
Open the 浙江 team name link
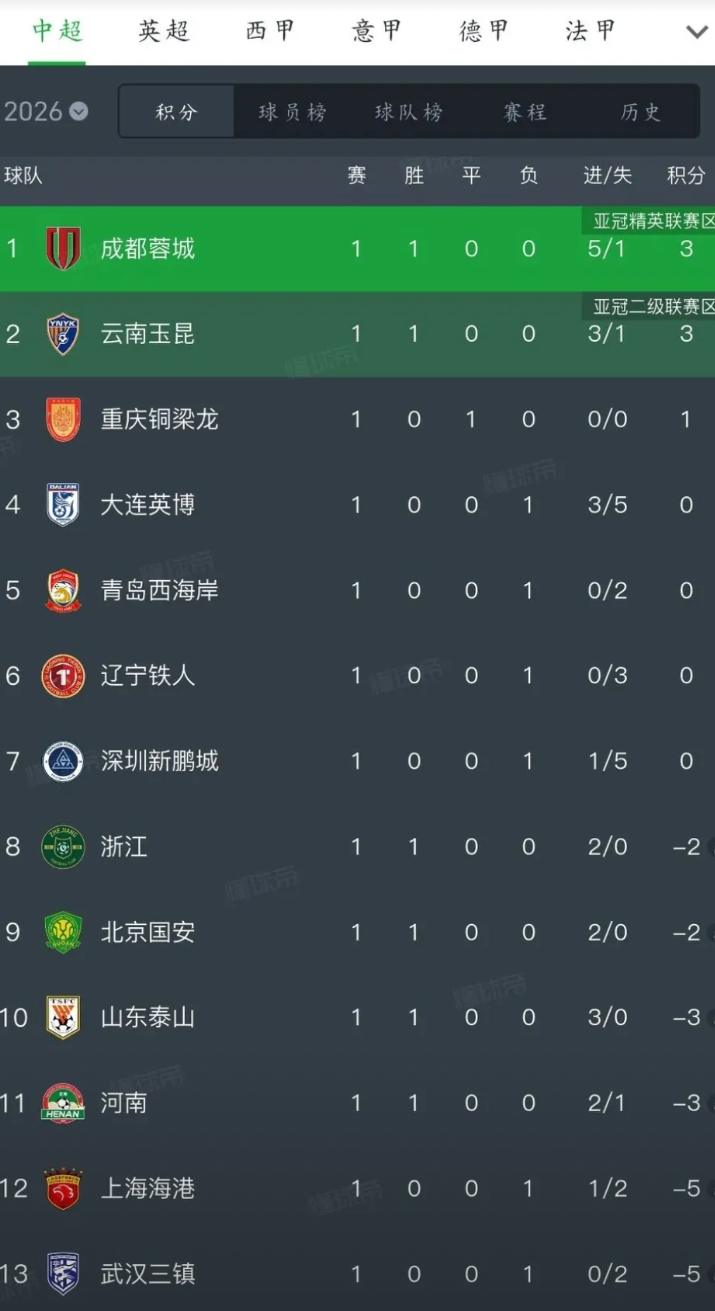(x=124, y=847)
